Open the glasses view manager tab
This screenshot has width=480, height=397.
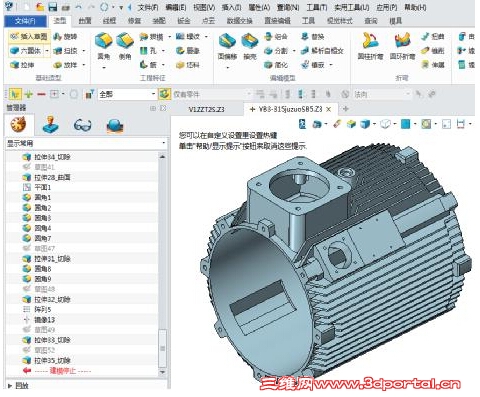82,126
